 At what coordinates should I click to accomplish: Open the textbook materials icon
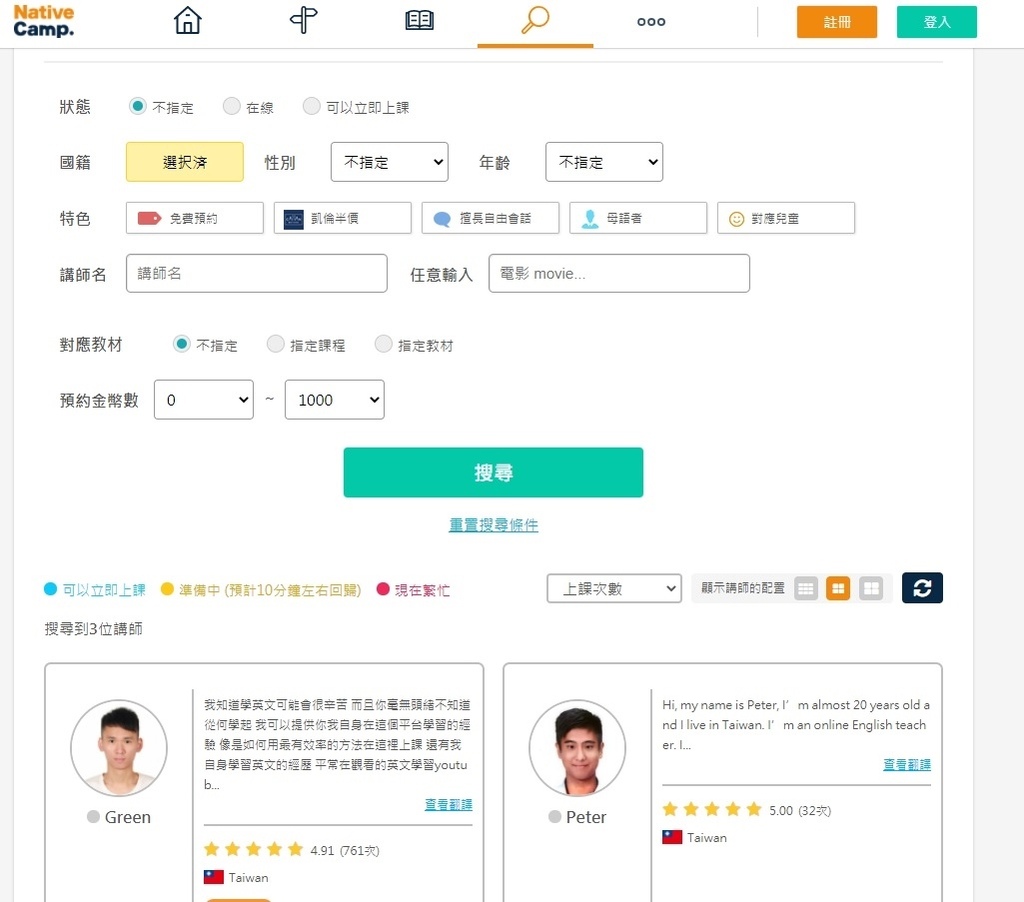pos(419,20)
